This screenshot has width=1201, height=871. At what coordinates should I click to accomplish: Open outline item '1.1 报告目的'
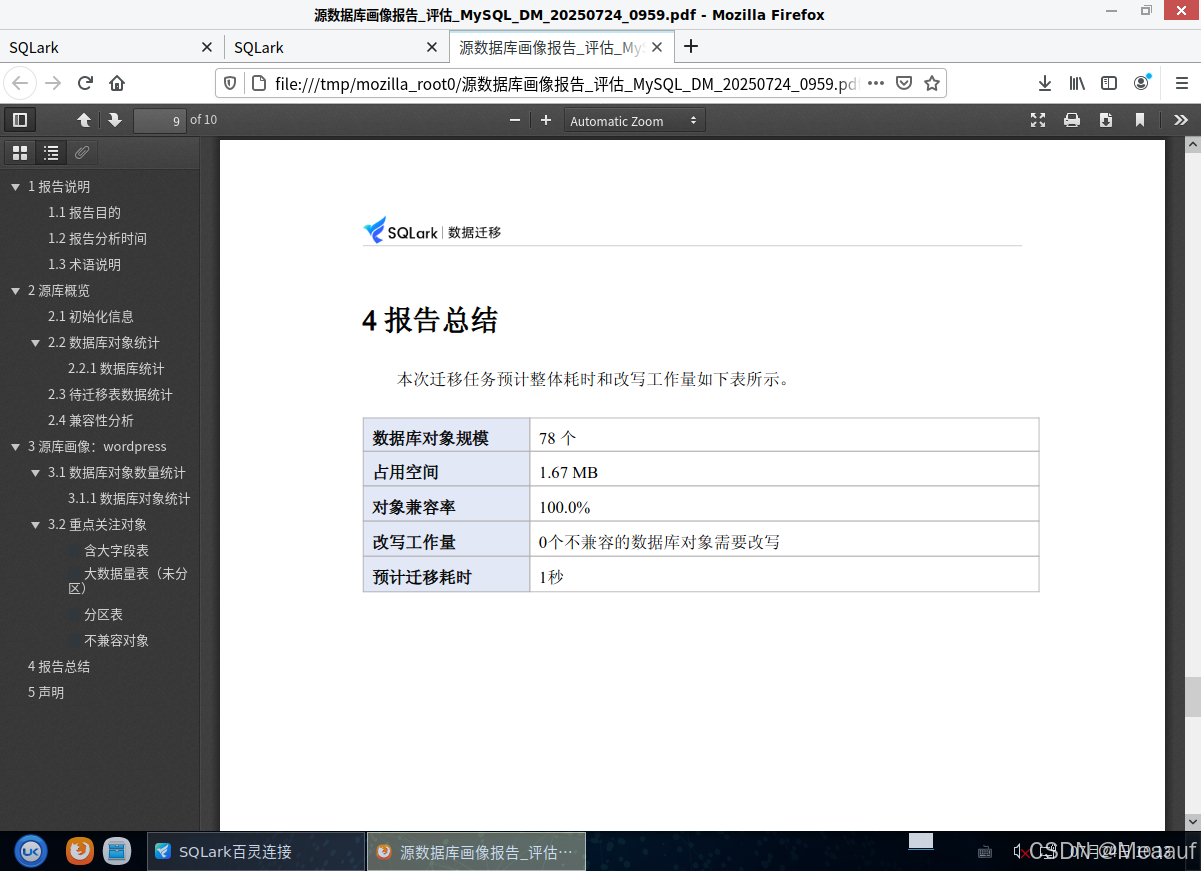[84, 213]
